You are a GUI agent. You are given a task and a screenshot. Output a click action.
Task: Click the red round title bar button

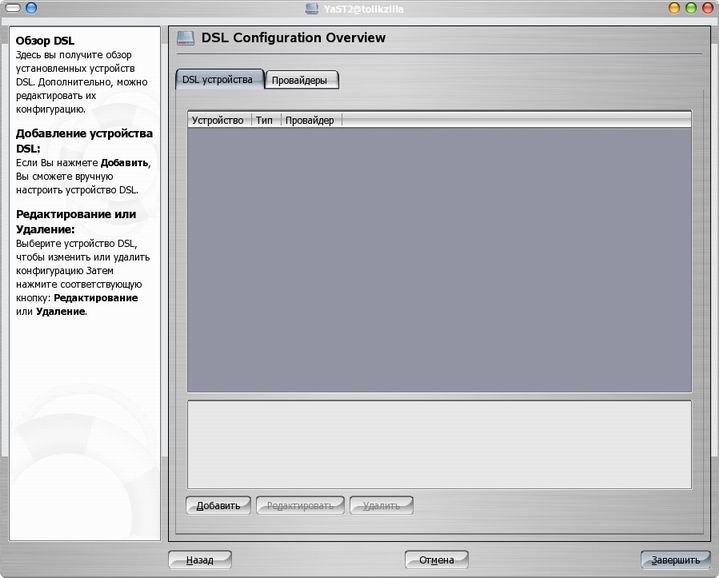click(x=706, y=8)
